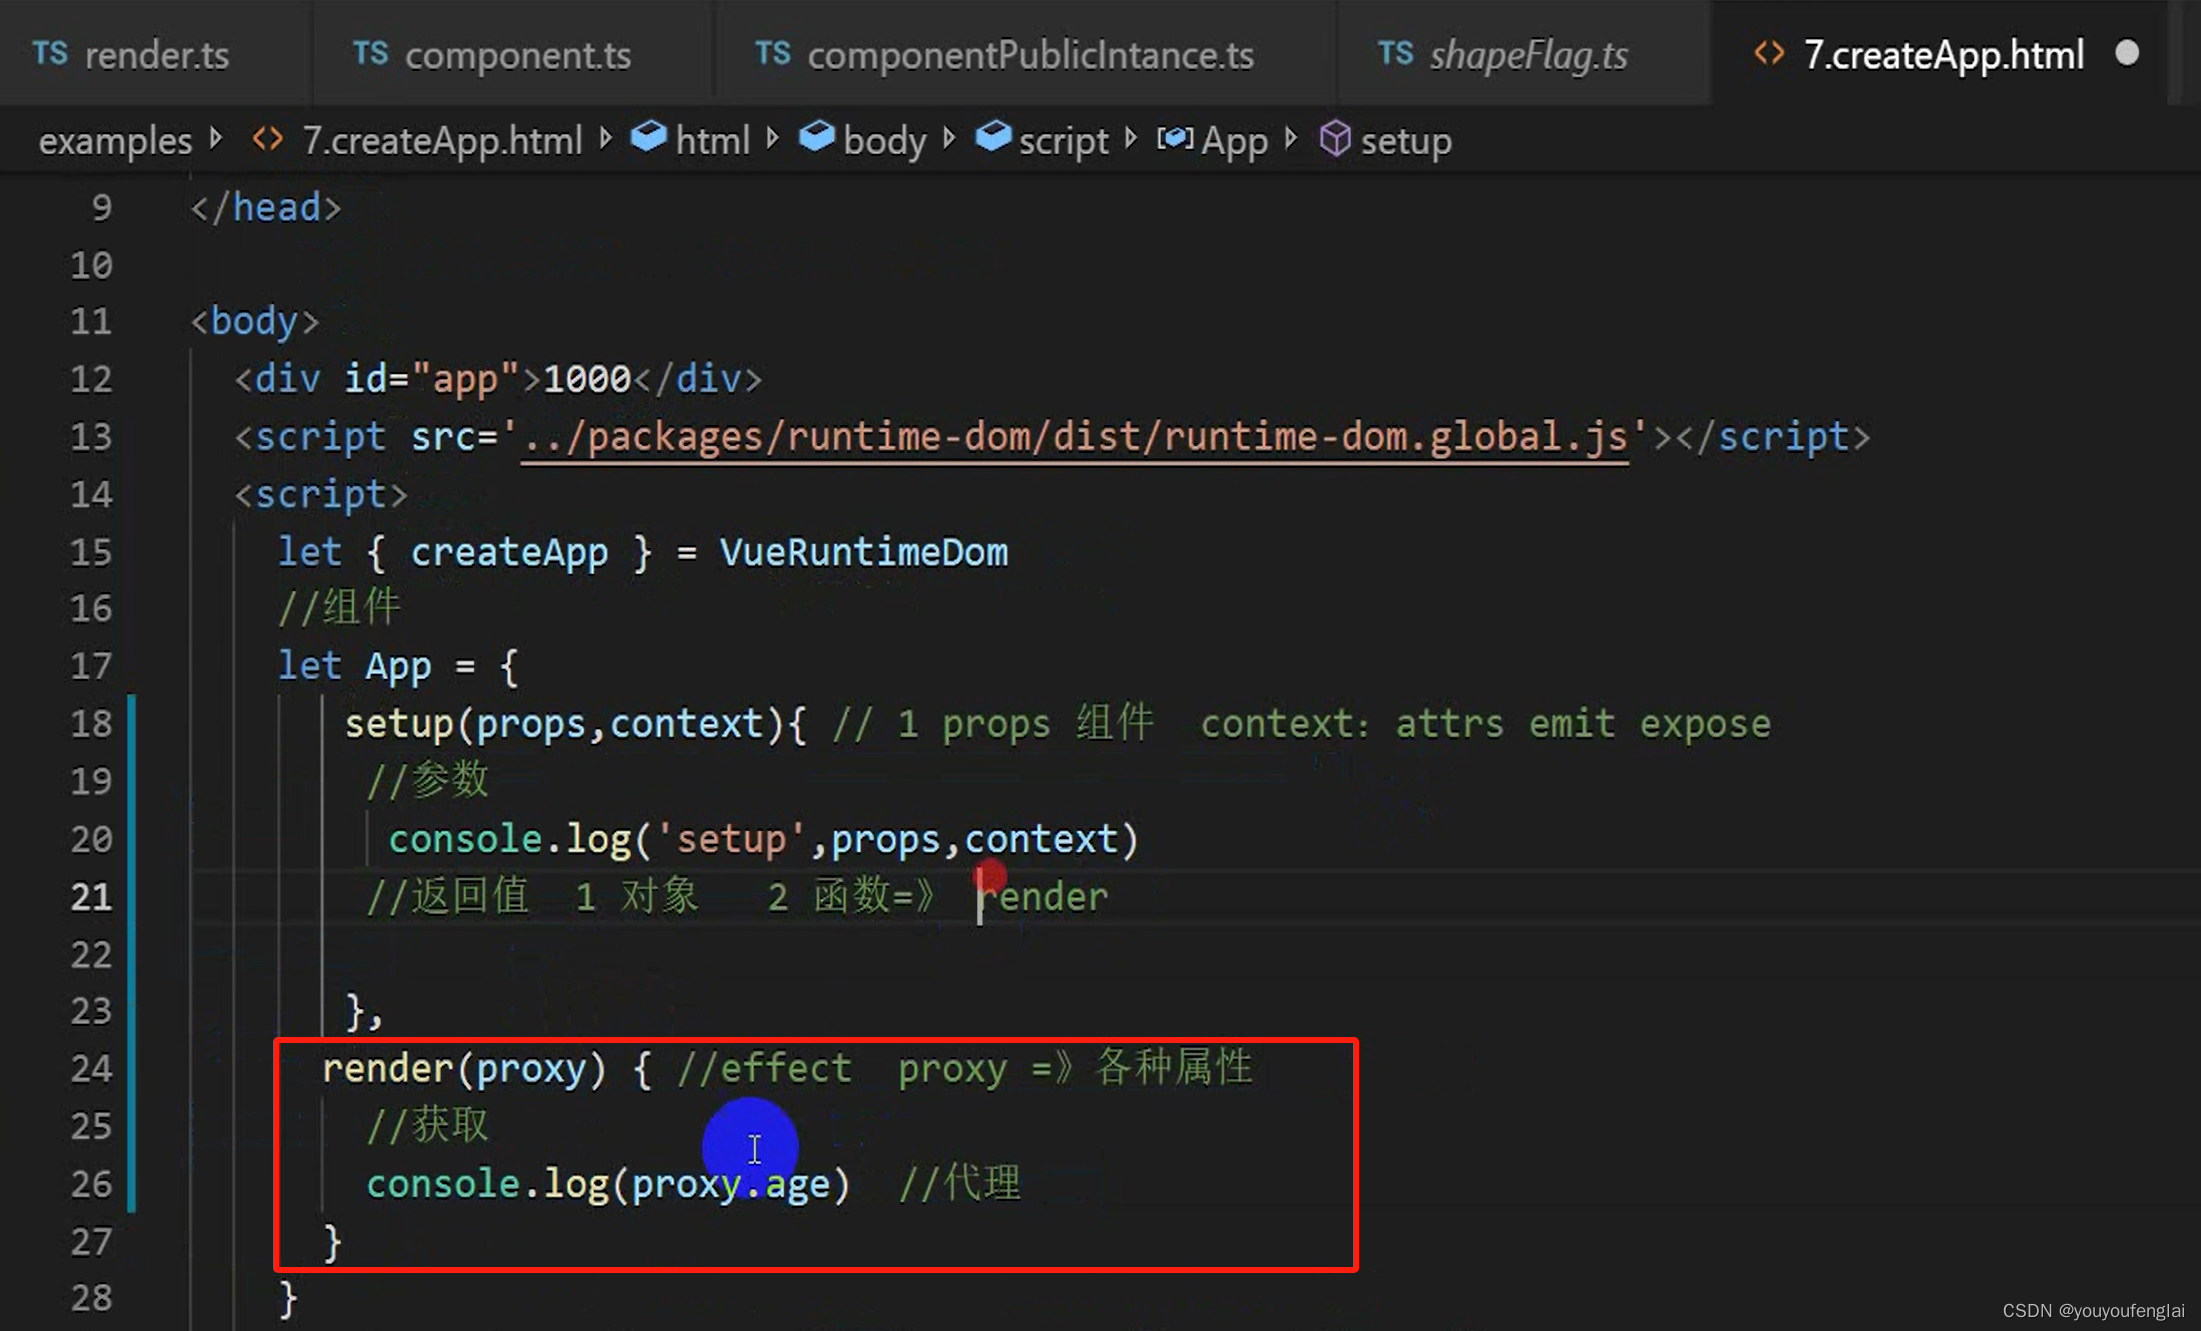Click the '1000' text inside the div
The height and width of the screenshot is (1331, 2201).
[587, 379]
